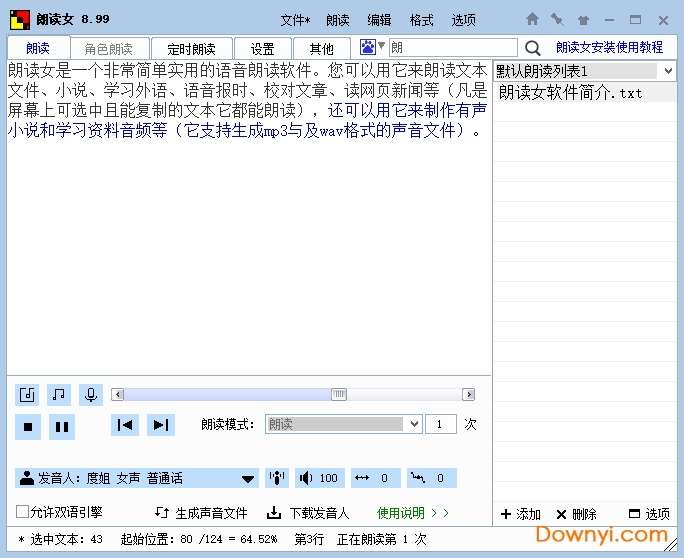Open the 编辑 menu
Image resolution: width=684 pixels, height=558 pixels.
pyautogui.click(x=379, y=20)
